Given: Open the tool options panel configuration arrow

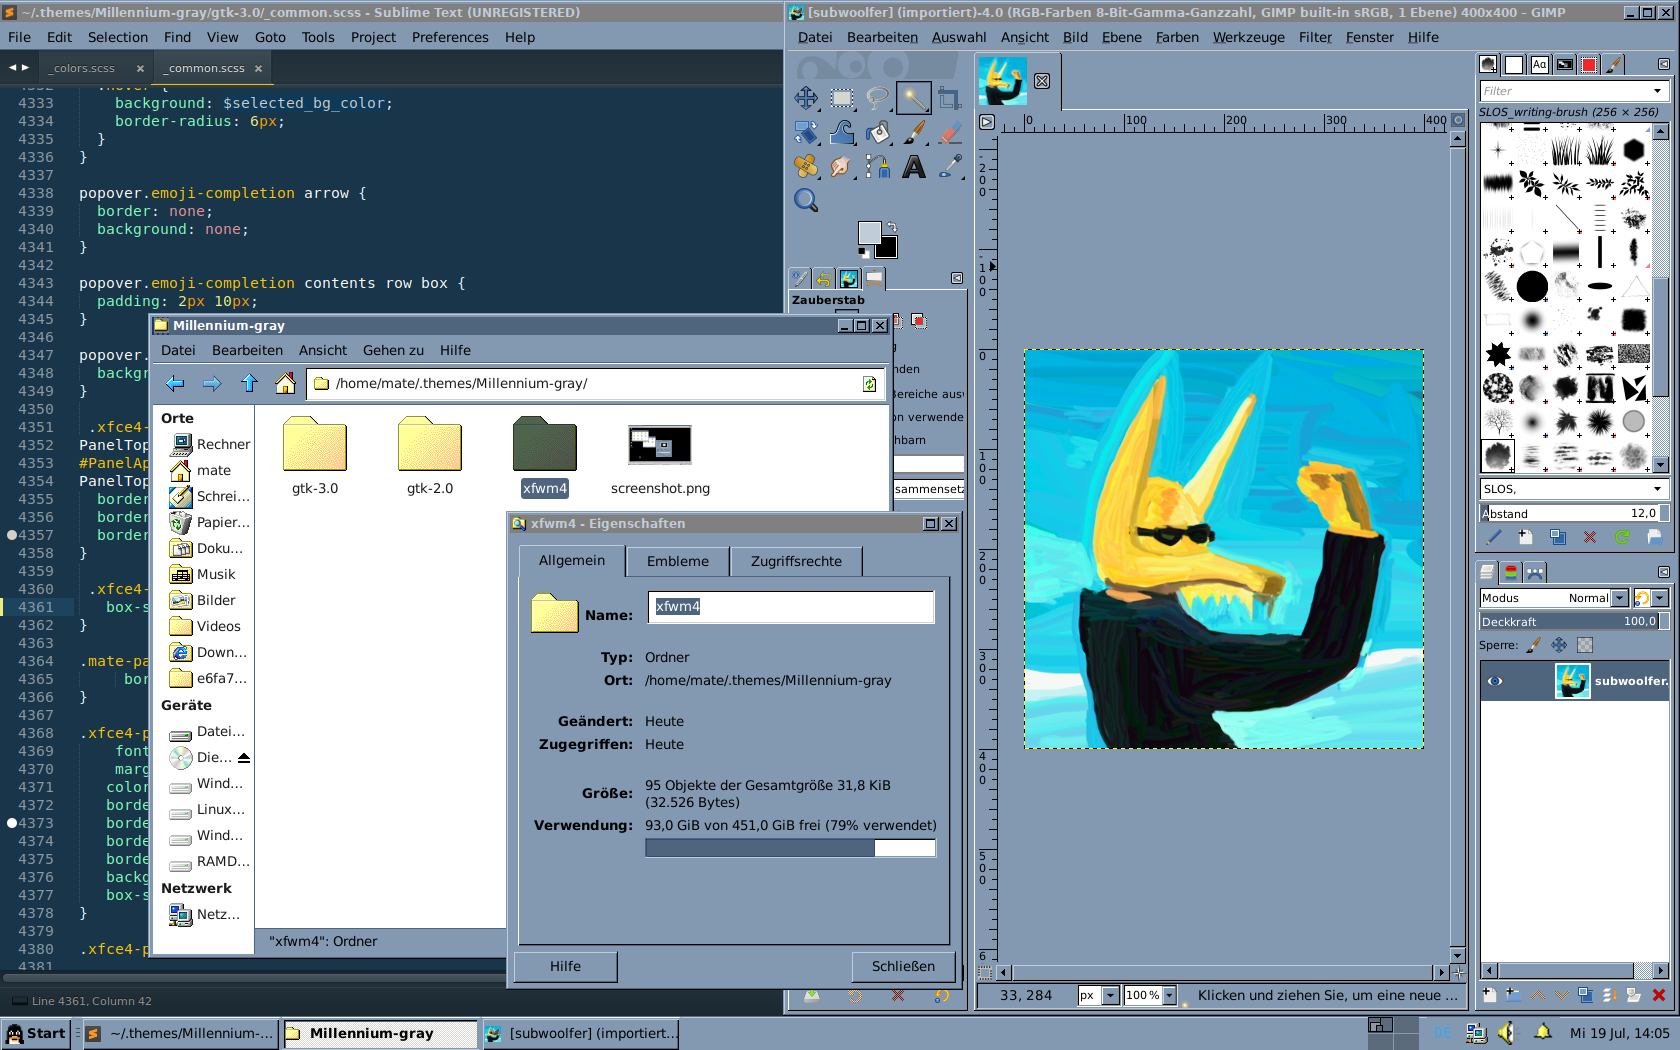Looking at the screenshot, I should 957,278.
